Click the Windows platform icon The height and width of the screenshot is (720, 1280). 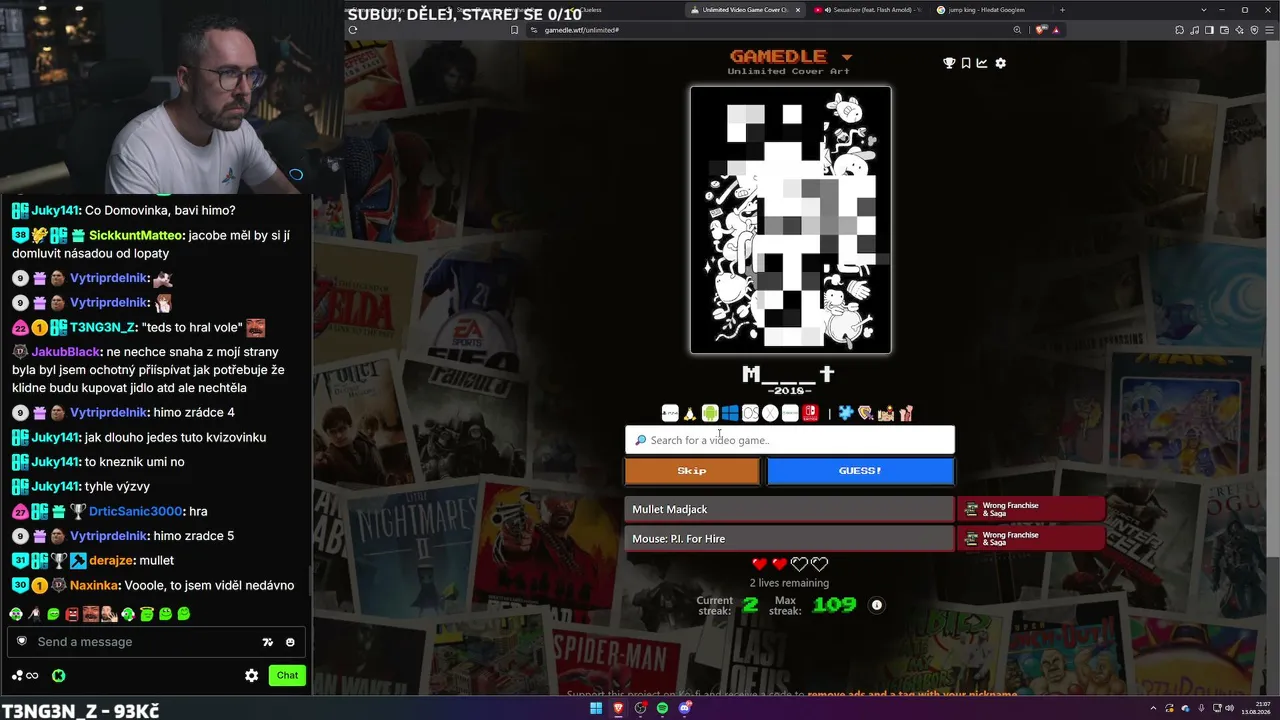click(730, 413)
